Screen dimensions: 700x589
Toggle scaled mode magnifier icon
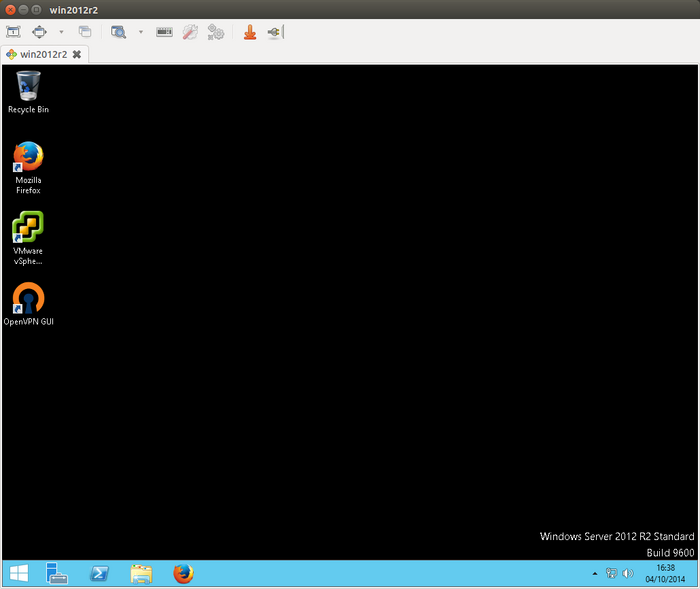tap(118, 32)
